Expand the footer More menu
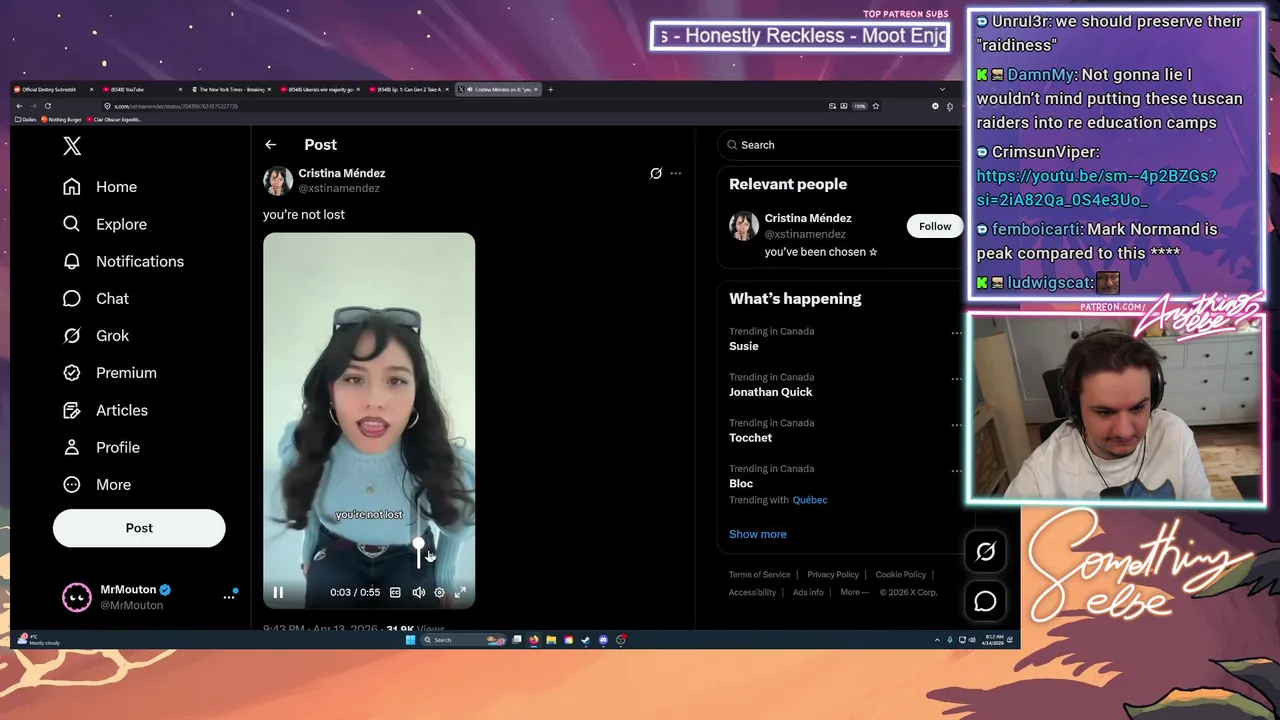Viewport: 1280px width, 720px height. pos(854,592)
